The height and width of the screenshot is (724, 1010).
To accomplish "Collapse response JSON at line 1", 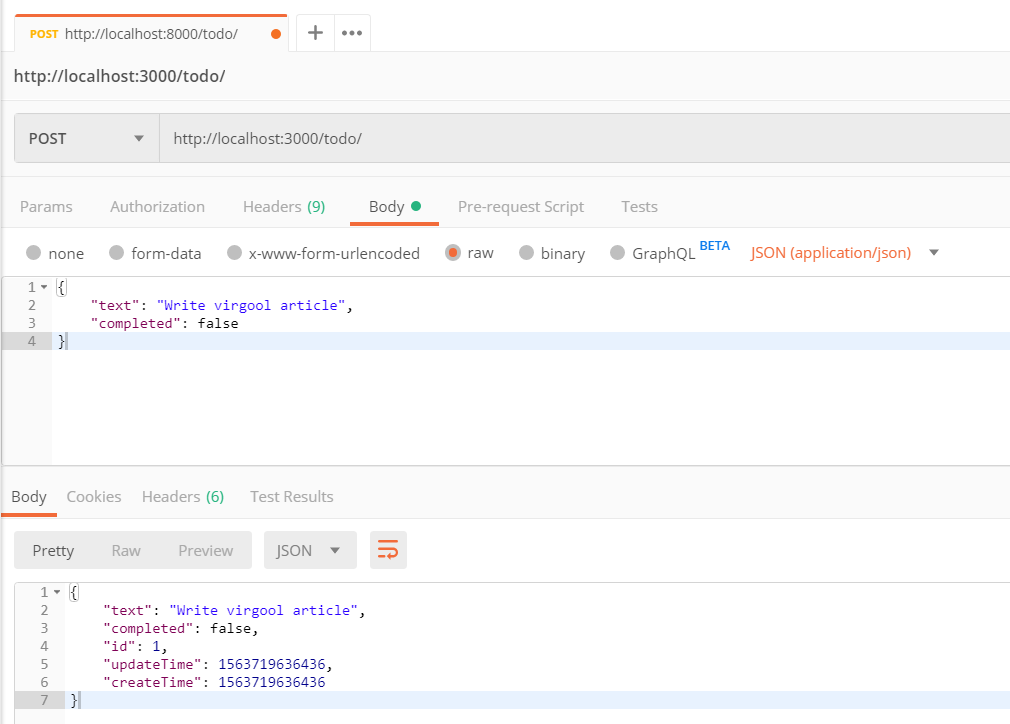I will pos(57,592).
